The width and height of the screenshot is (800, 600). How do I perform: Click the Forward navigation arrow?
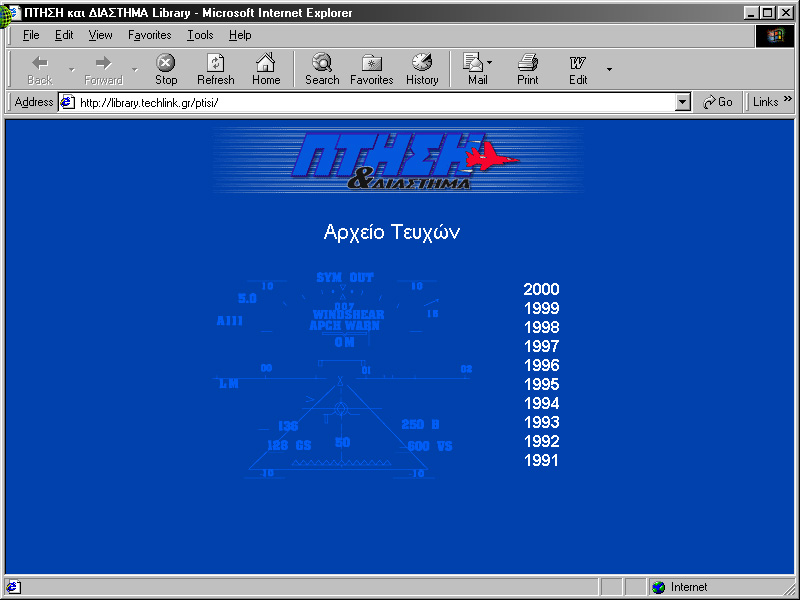(x=104, y=69)
